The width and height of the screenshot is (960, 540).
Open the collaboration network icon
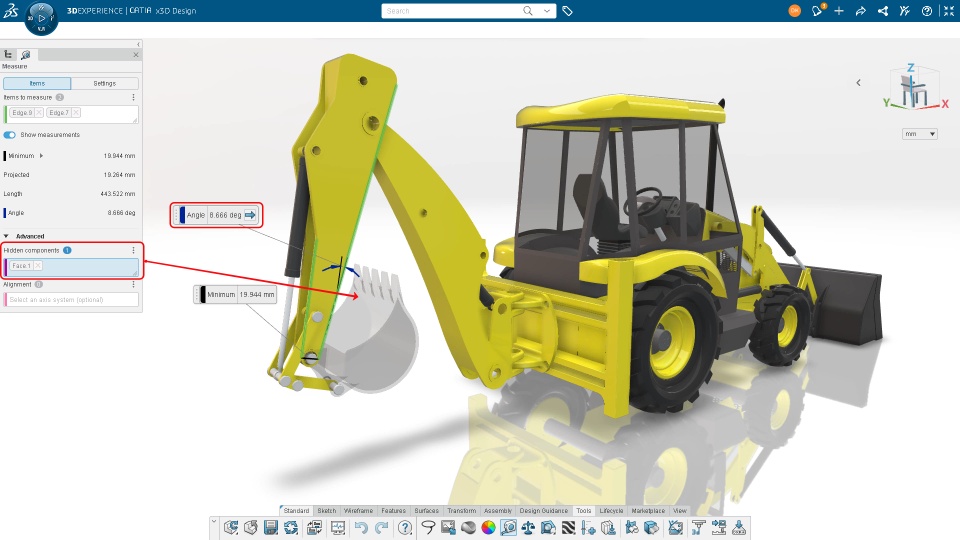[883, 10]
